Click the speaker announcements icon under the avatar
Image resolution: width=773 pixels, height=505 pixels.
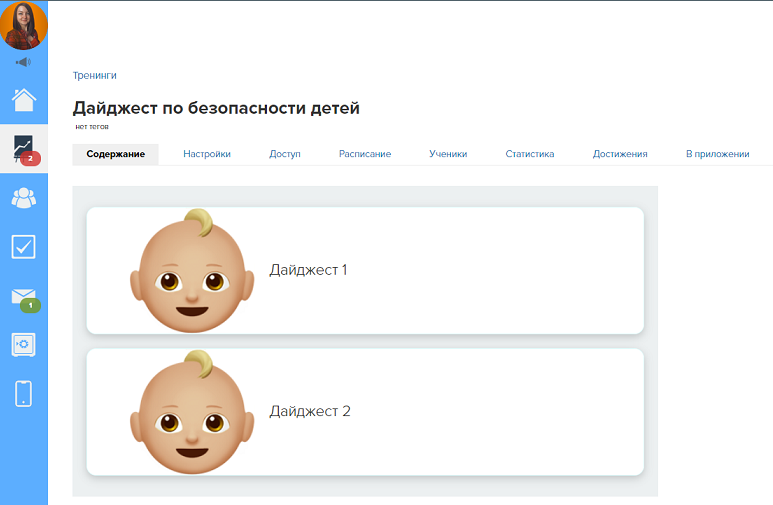tap(23, 62)
